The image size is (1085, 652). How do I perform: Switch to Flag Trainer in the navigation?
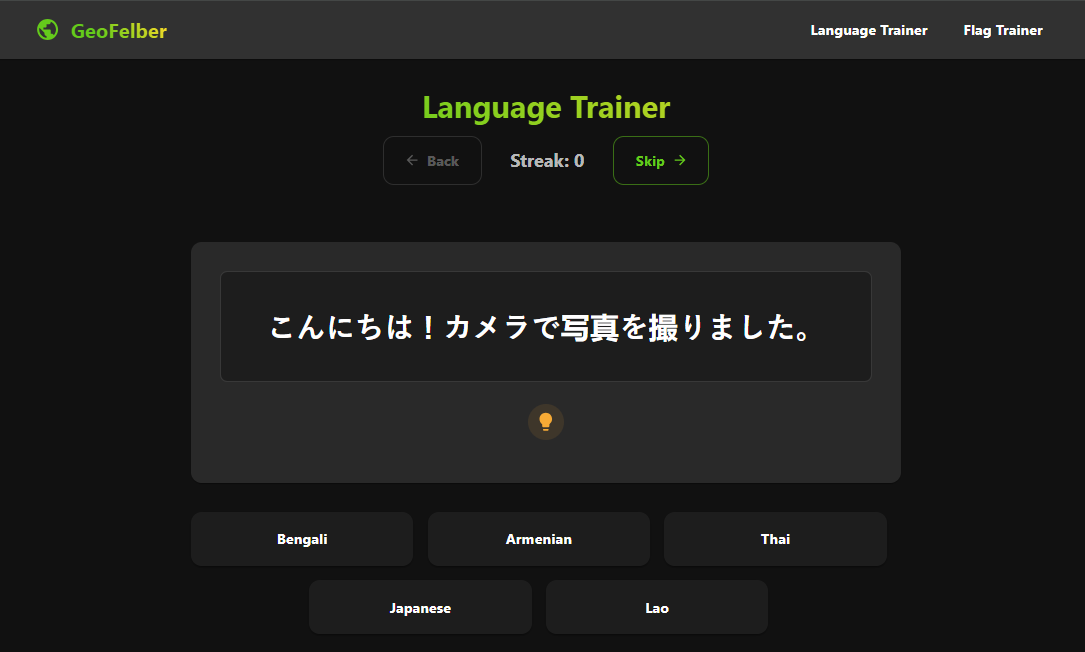(x=1002, y=30)
